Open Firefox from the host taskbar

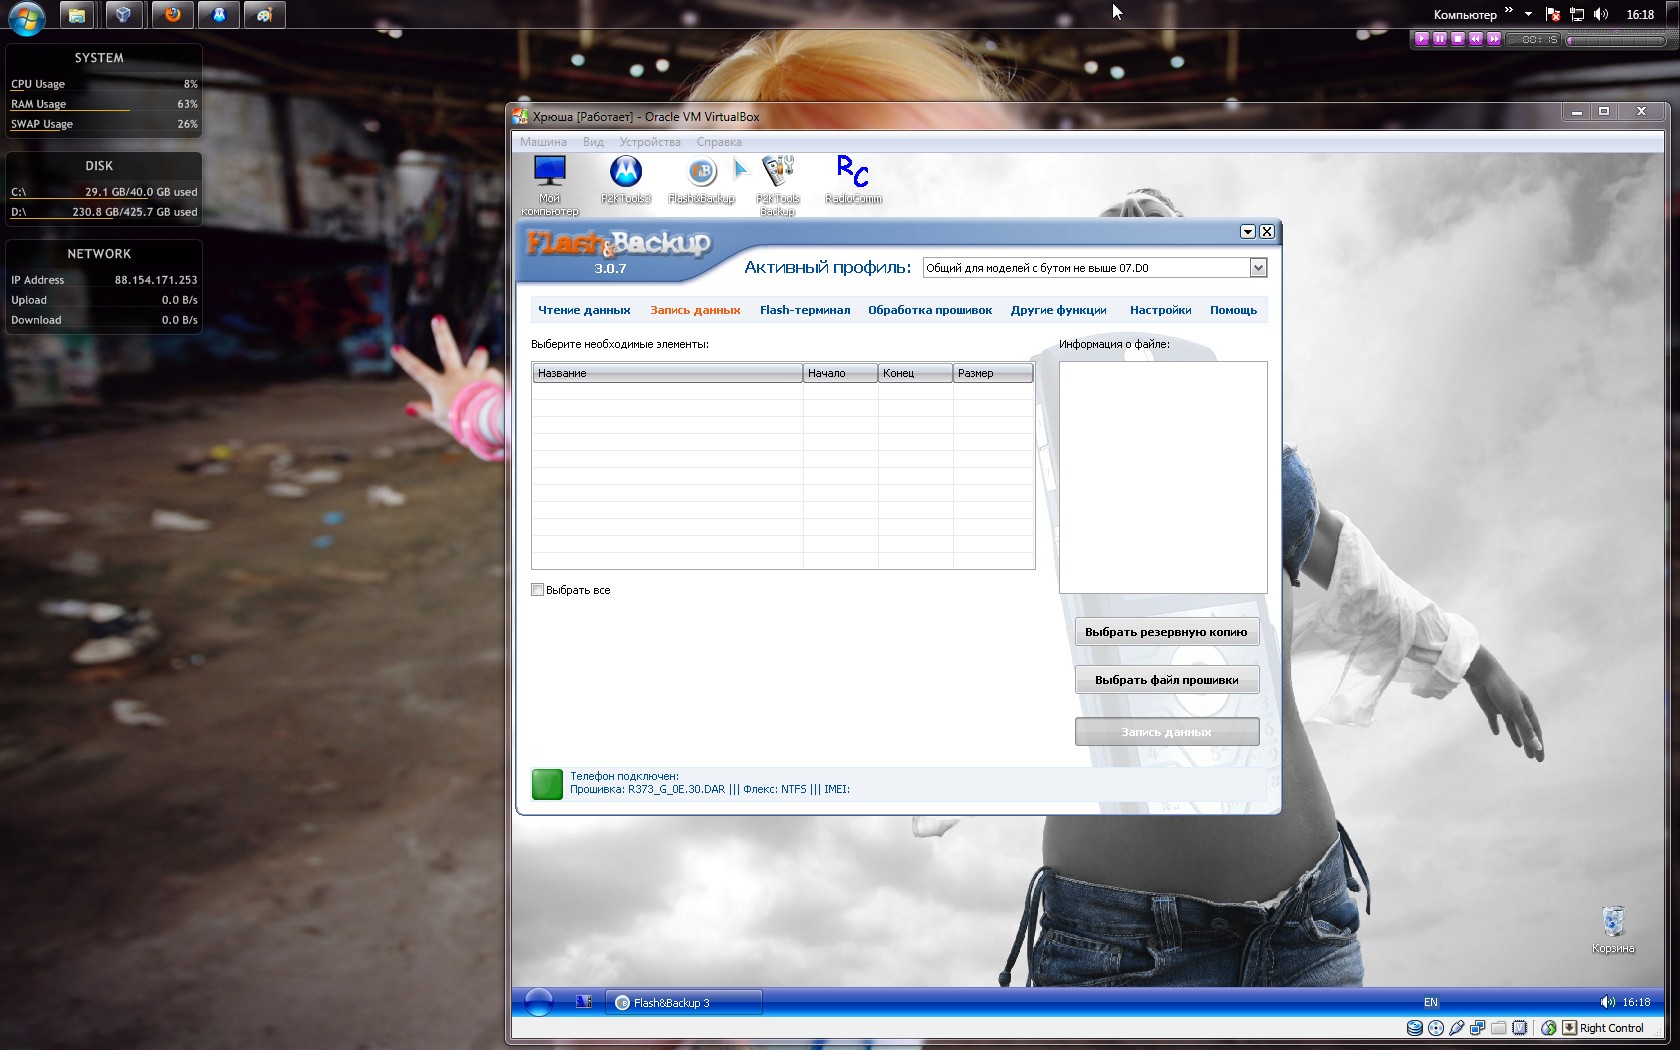coord(172,14)
